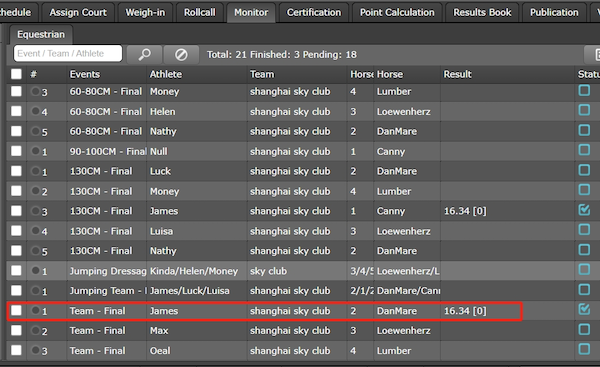Check the row checkbox for Team Final Max
600x367 pixels.
(16, 330)
